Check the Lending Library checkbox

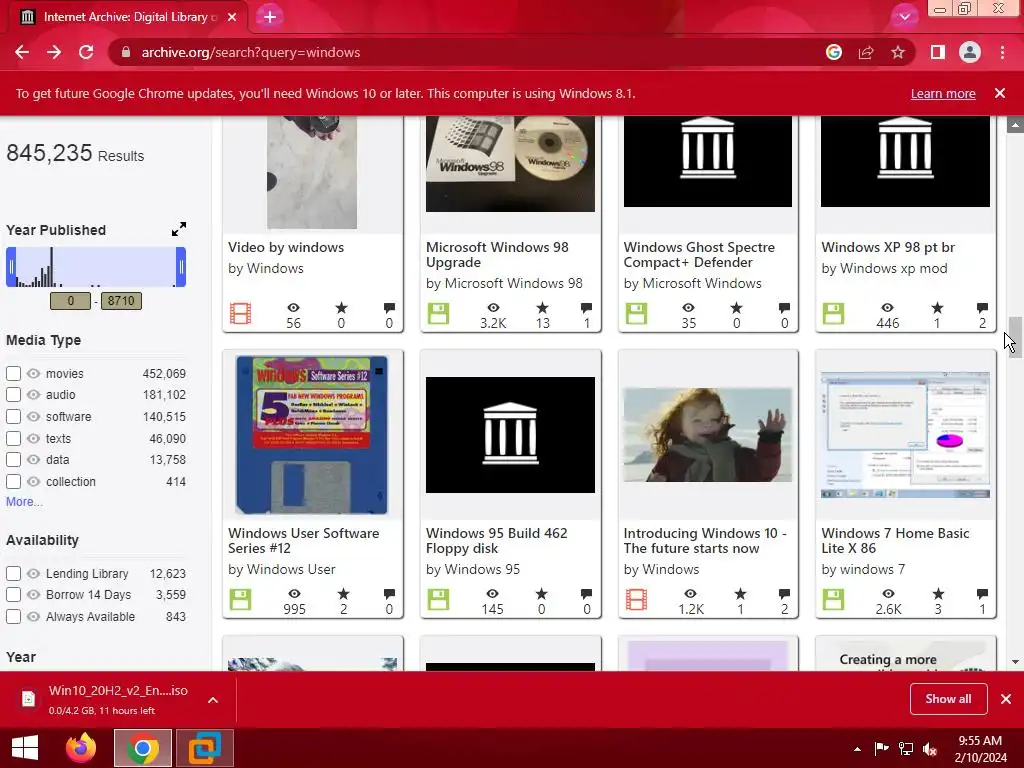coord(14,573)
